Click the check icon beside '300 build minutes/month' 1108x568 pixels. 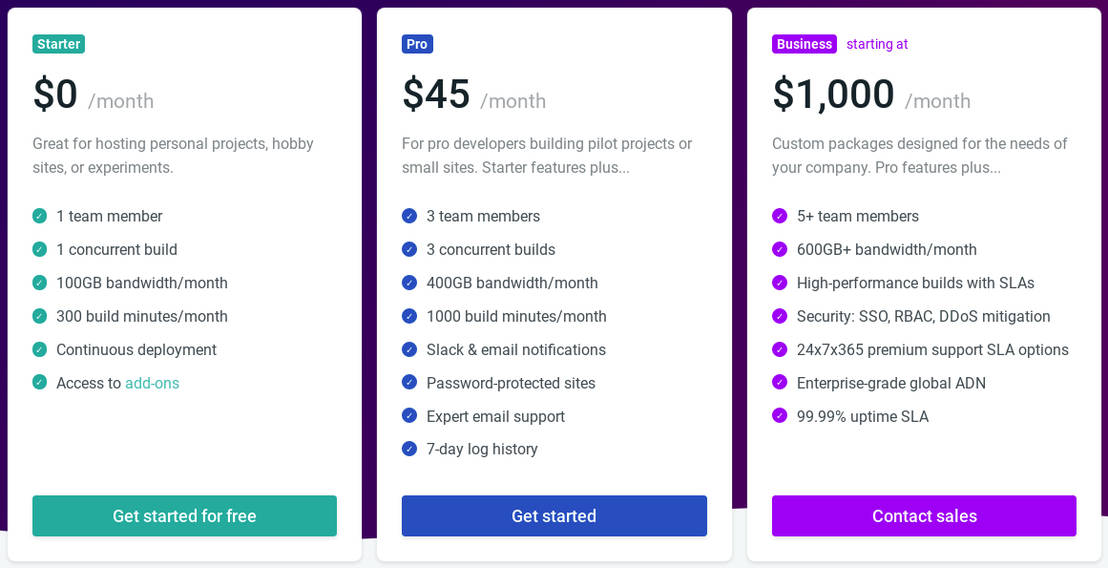point(40,316)
